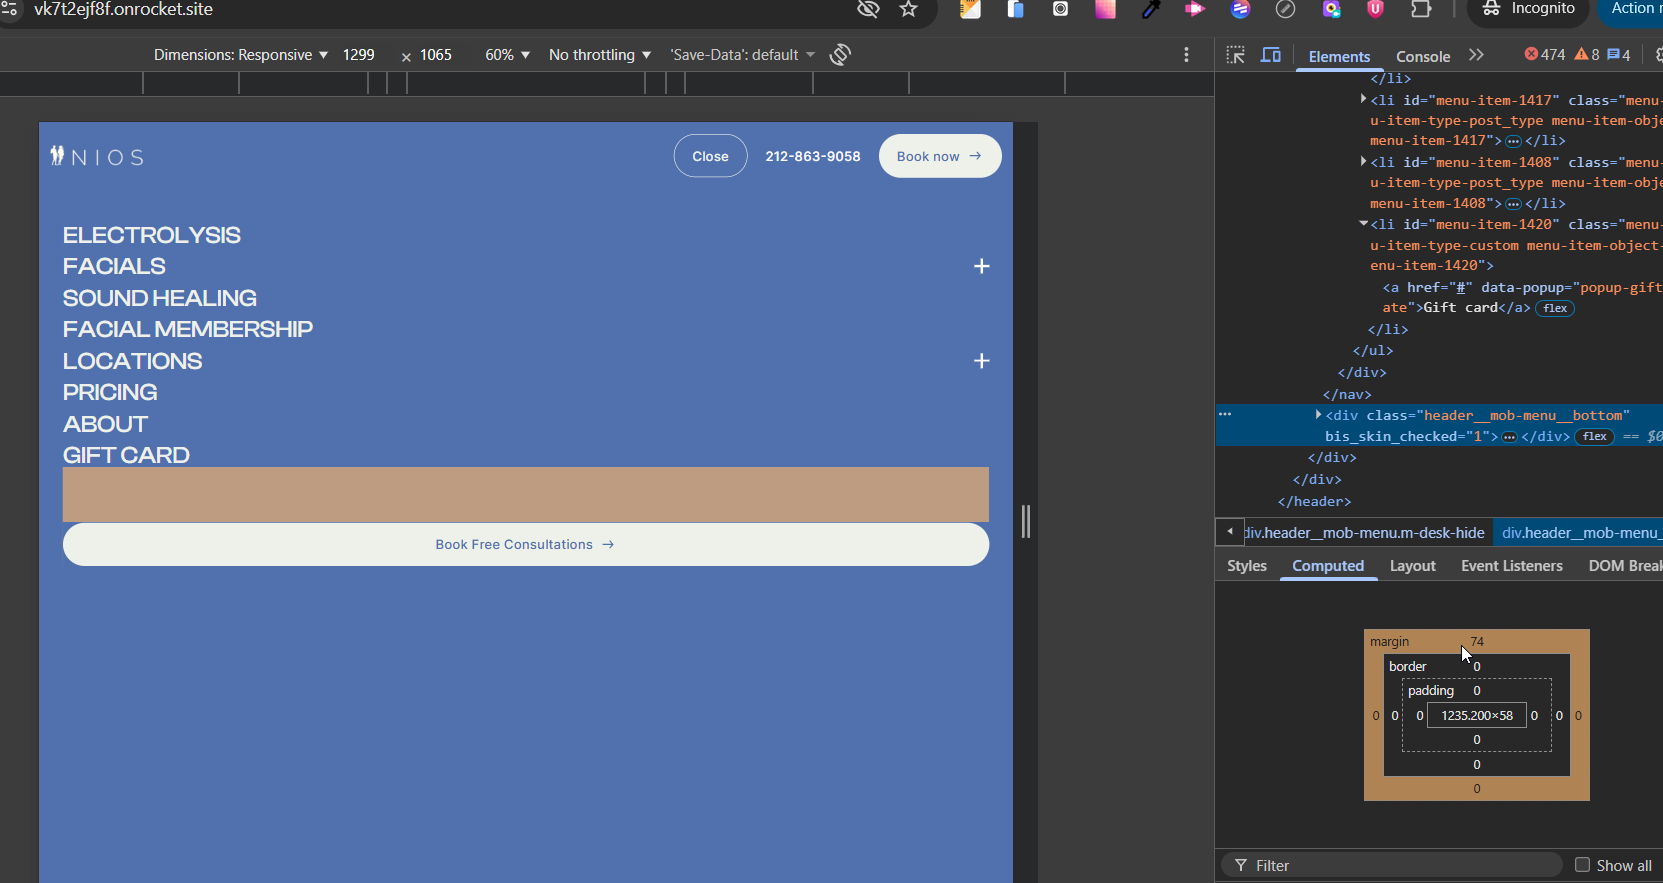Open the grey compass extension icon
The image size is (1663, 883).
click(x=1285, y=9)
